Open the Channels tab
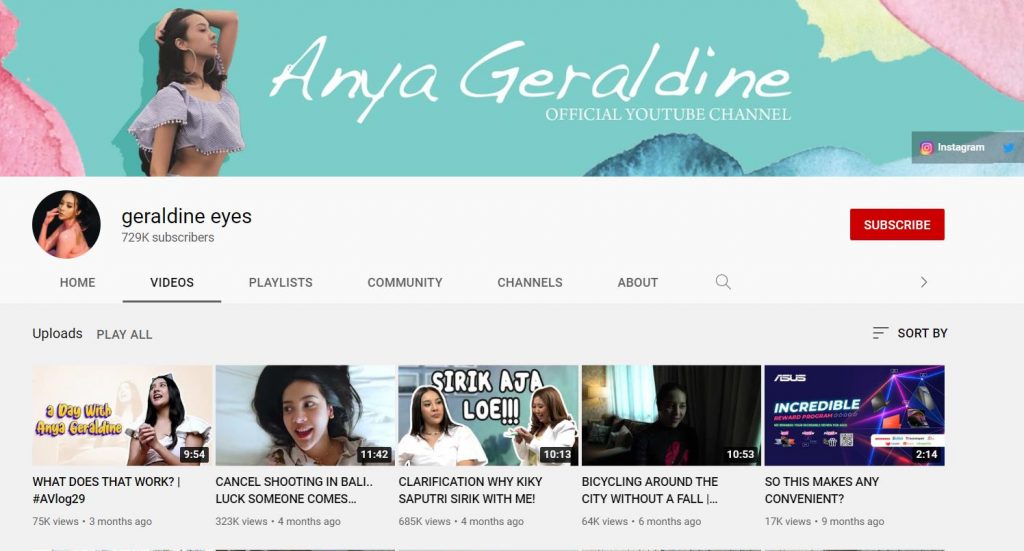Viewport: 1024px width, 551px height. pos(530,283)
